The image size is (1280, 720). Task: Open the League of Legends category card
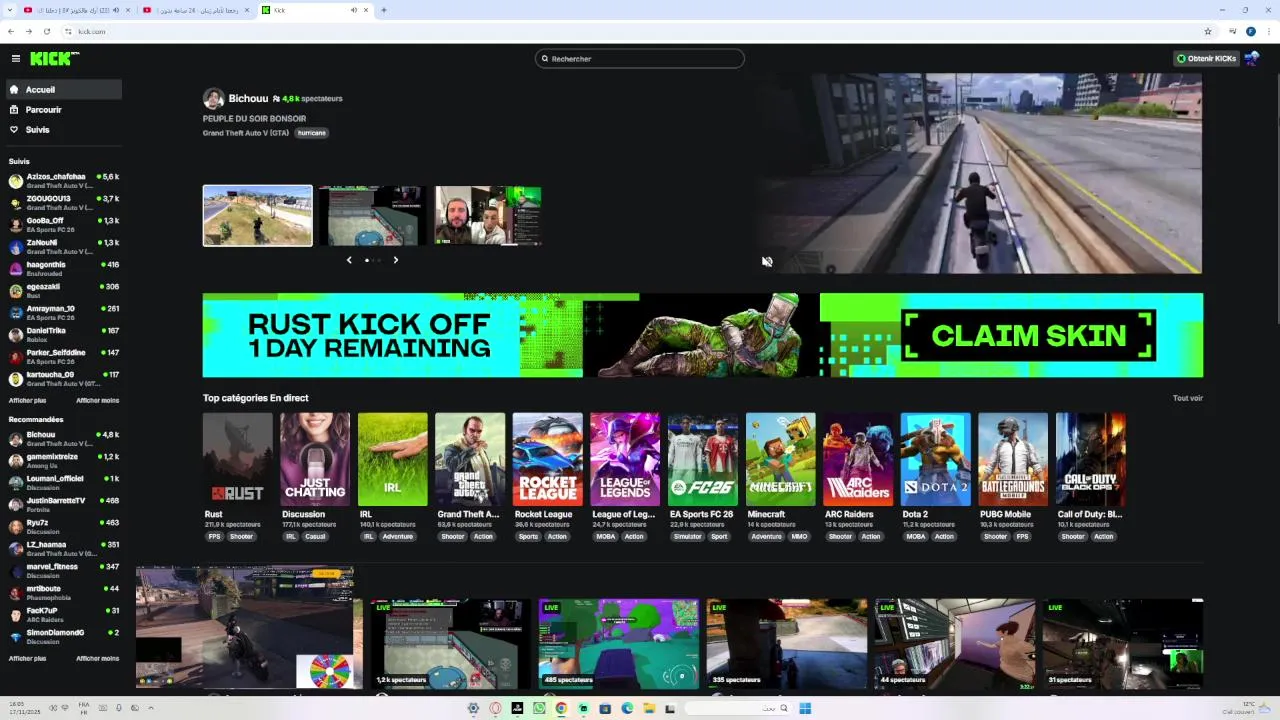point(625,459)
